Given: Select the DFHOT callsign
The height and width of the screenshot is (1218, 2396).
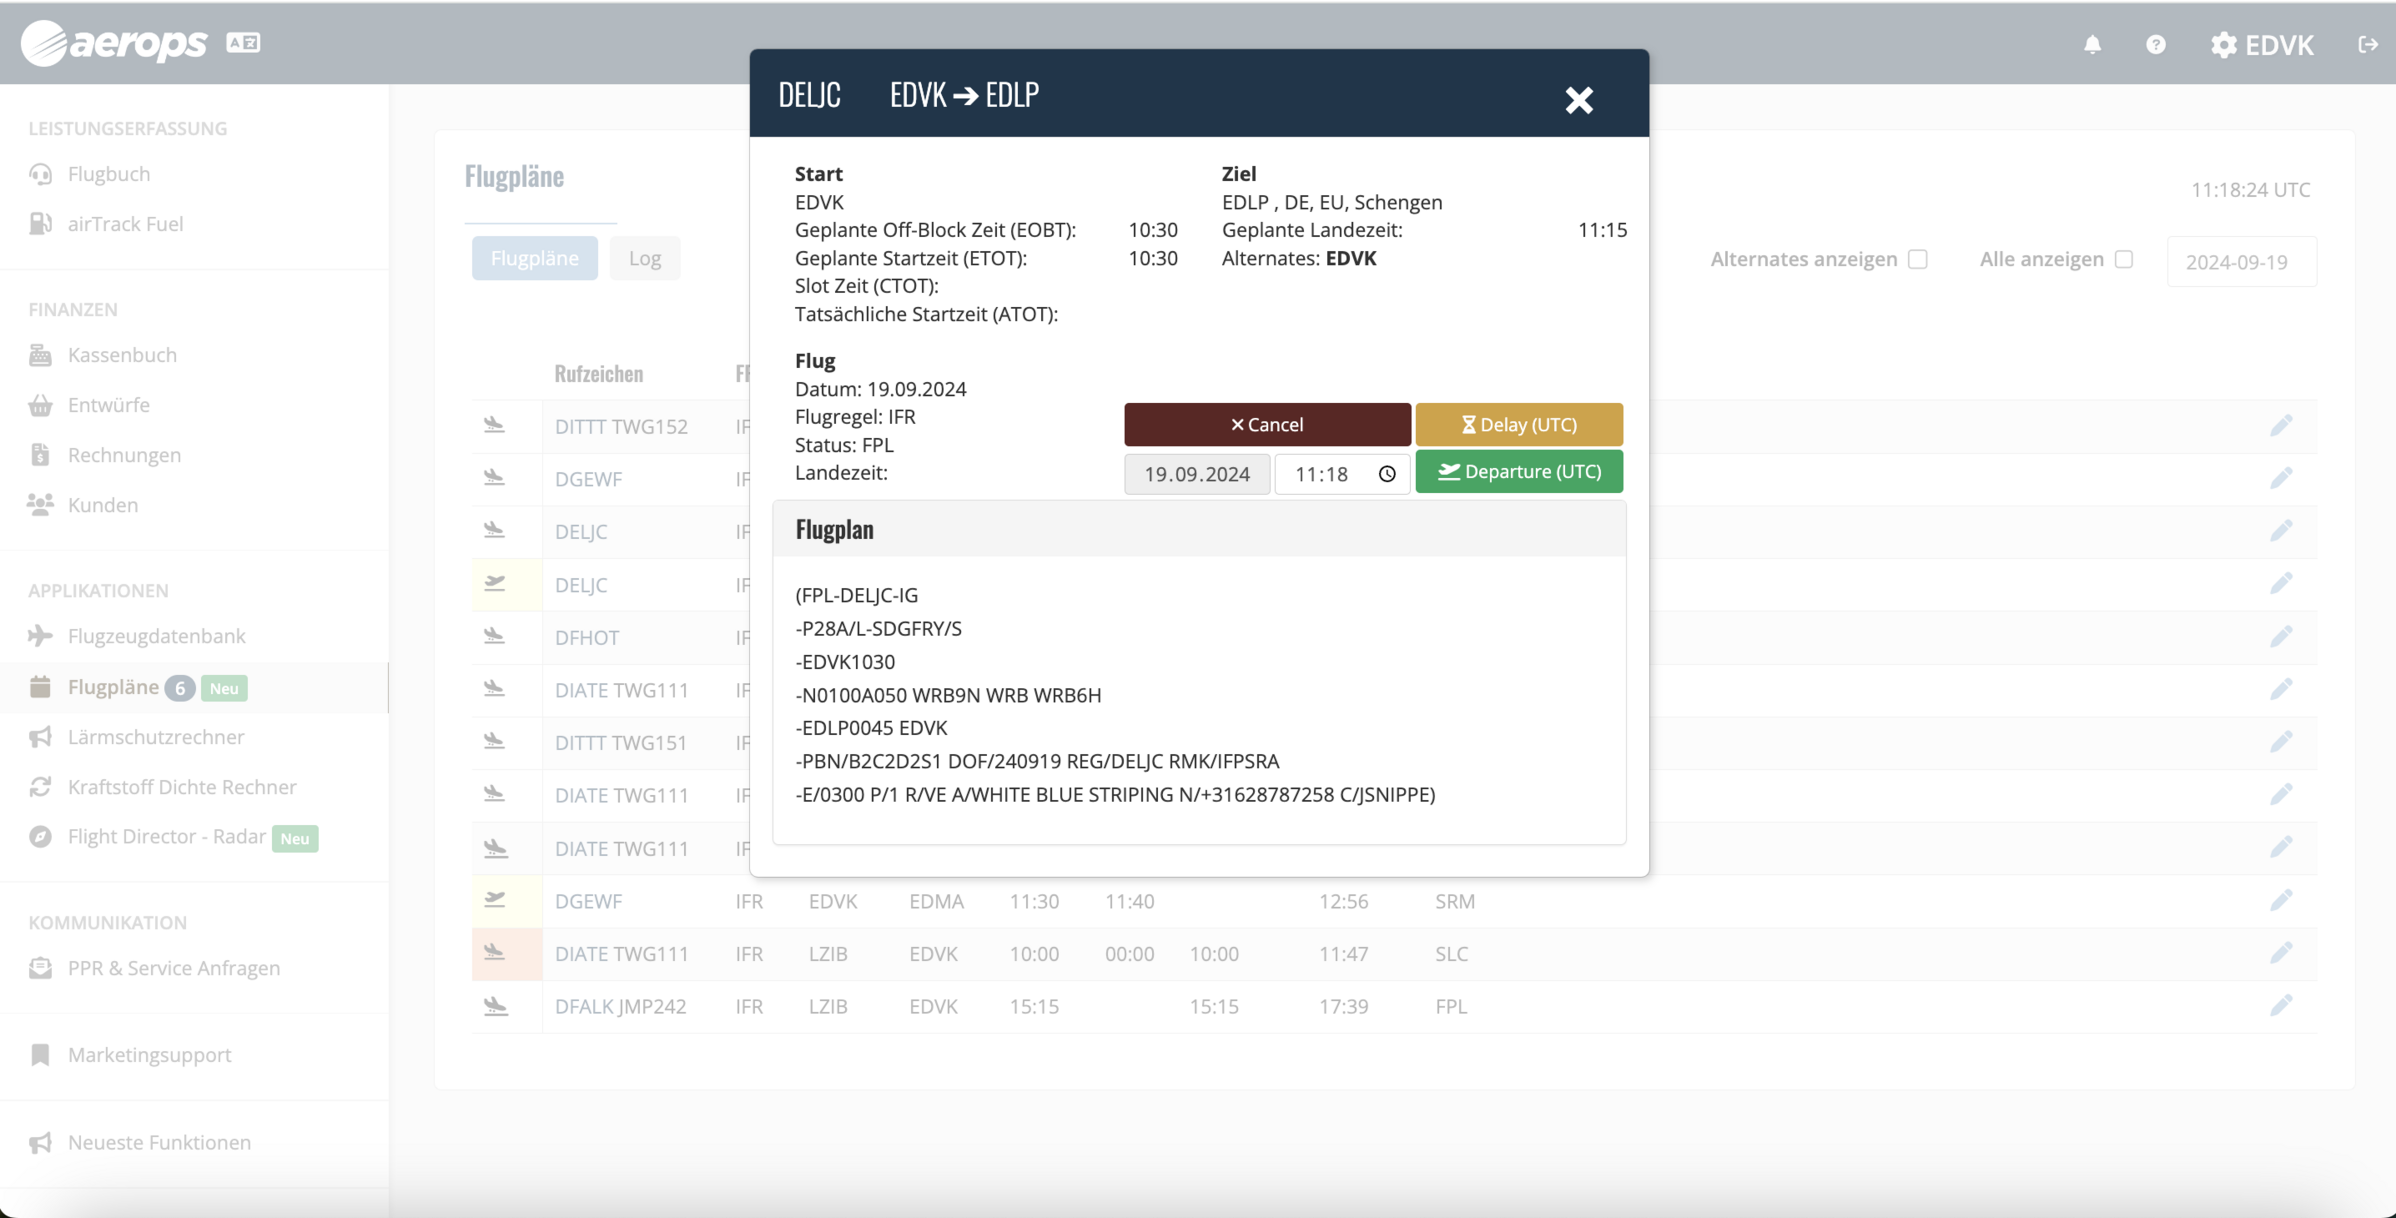Looking at the screenshot, I should [587, 638].
